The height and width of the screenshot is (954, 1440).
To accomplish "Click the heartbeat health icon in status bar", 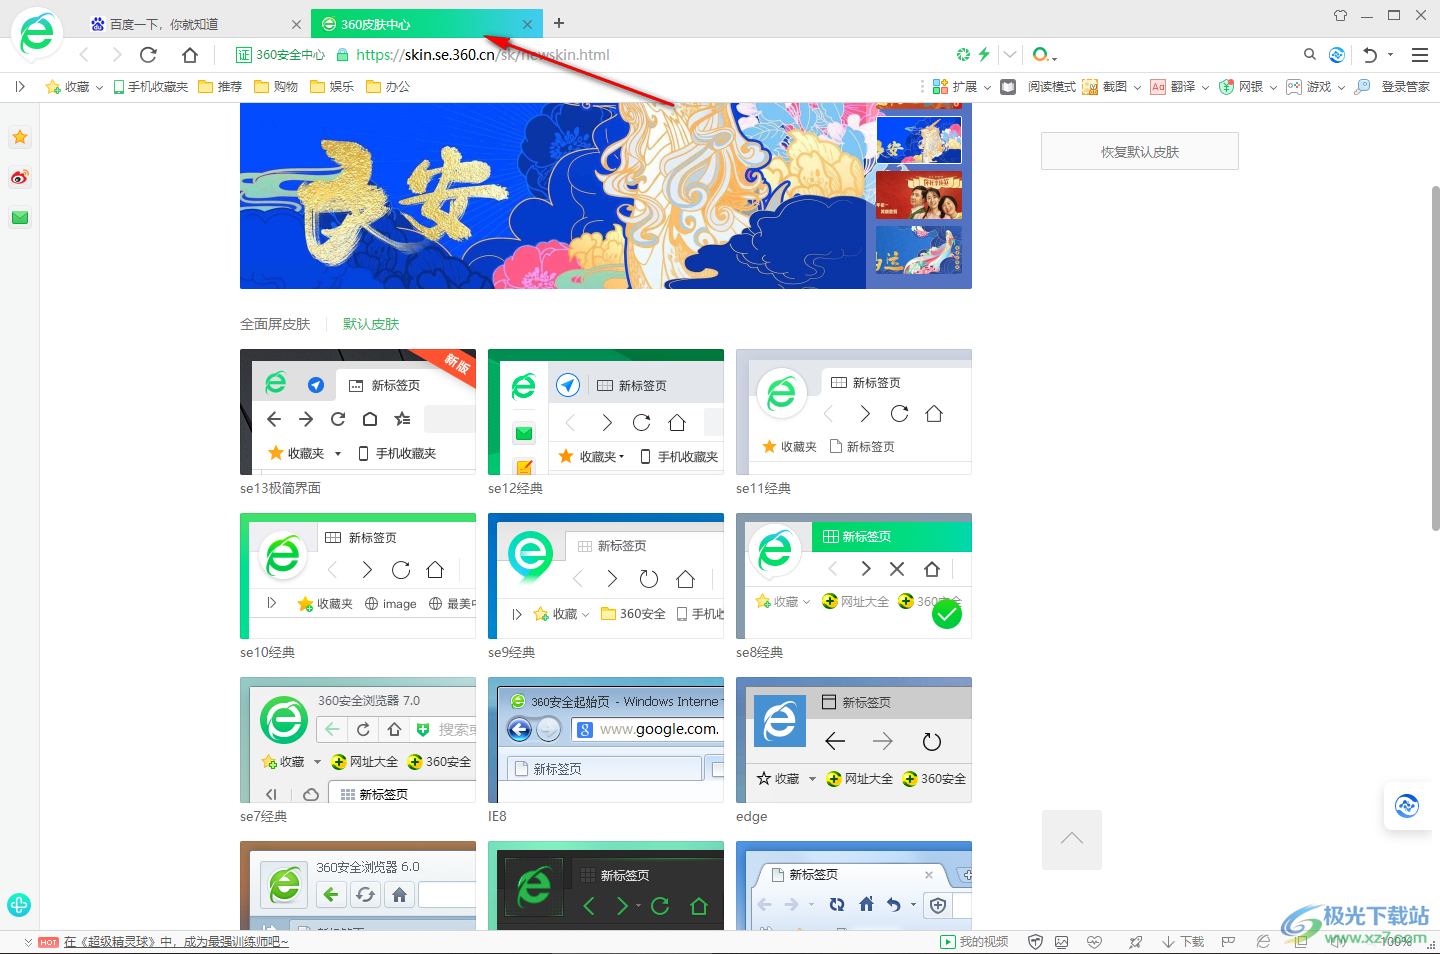I will [1095, 942].
